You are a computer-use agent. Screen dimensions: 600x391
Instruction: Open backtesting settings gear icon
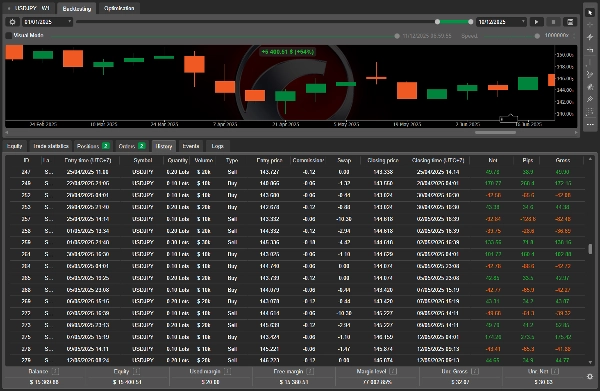(x=12, y=22)
